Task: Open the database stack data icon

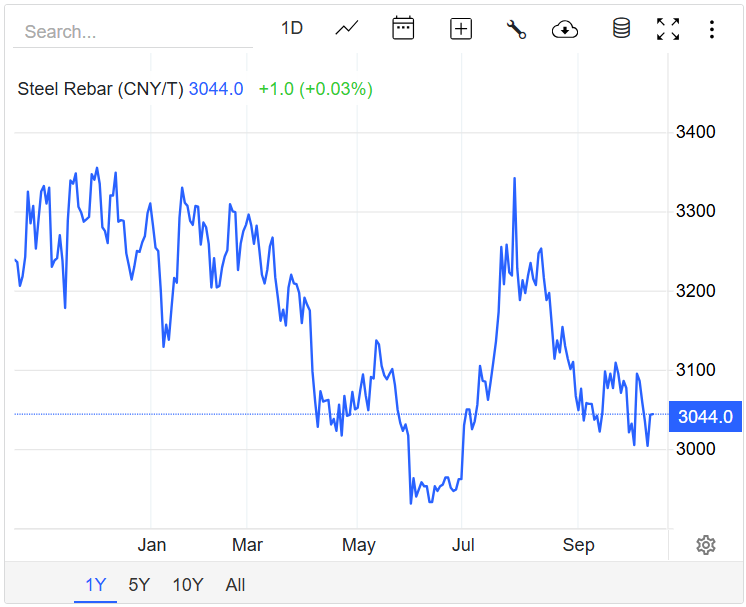Action: 621,29
